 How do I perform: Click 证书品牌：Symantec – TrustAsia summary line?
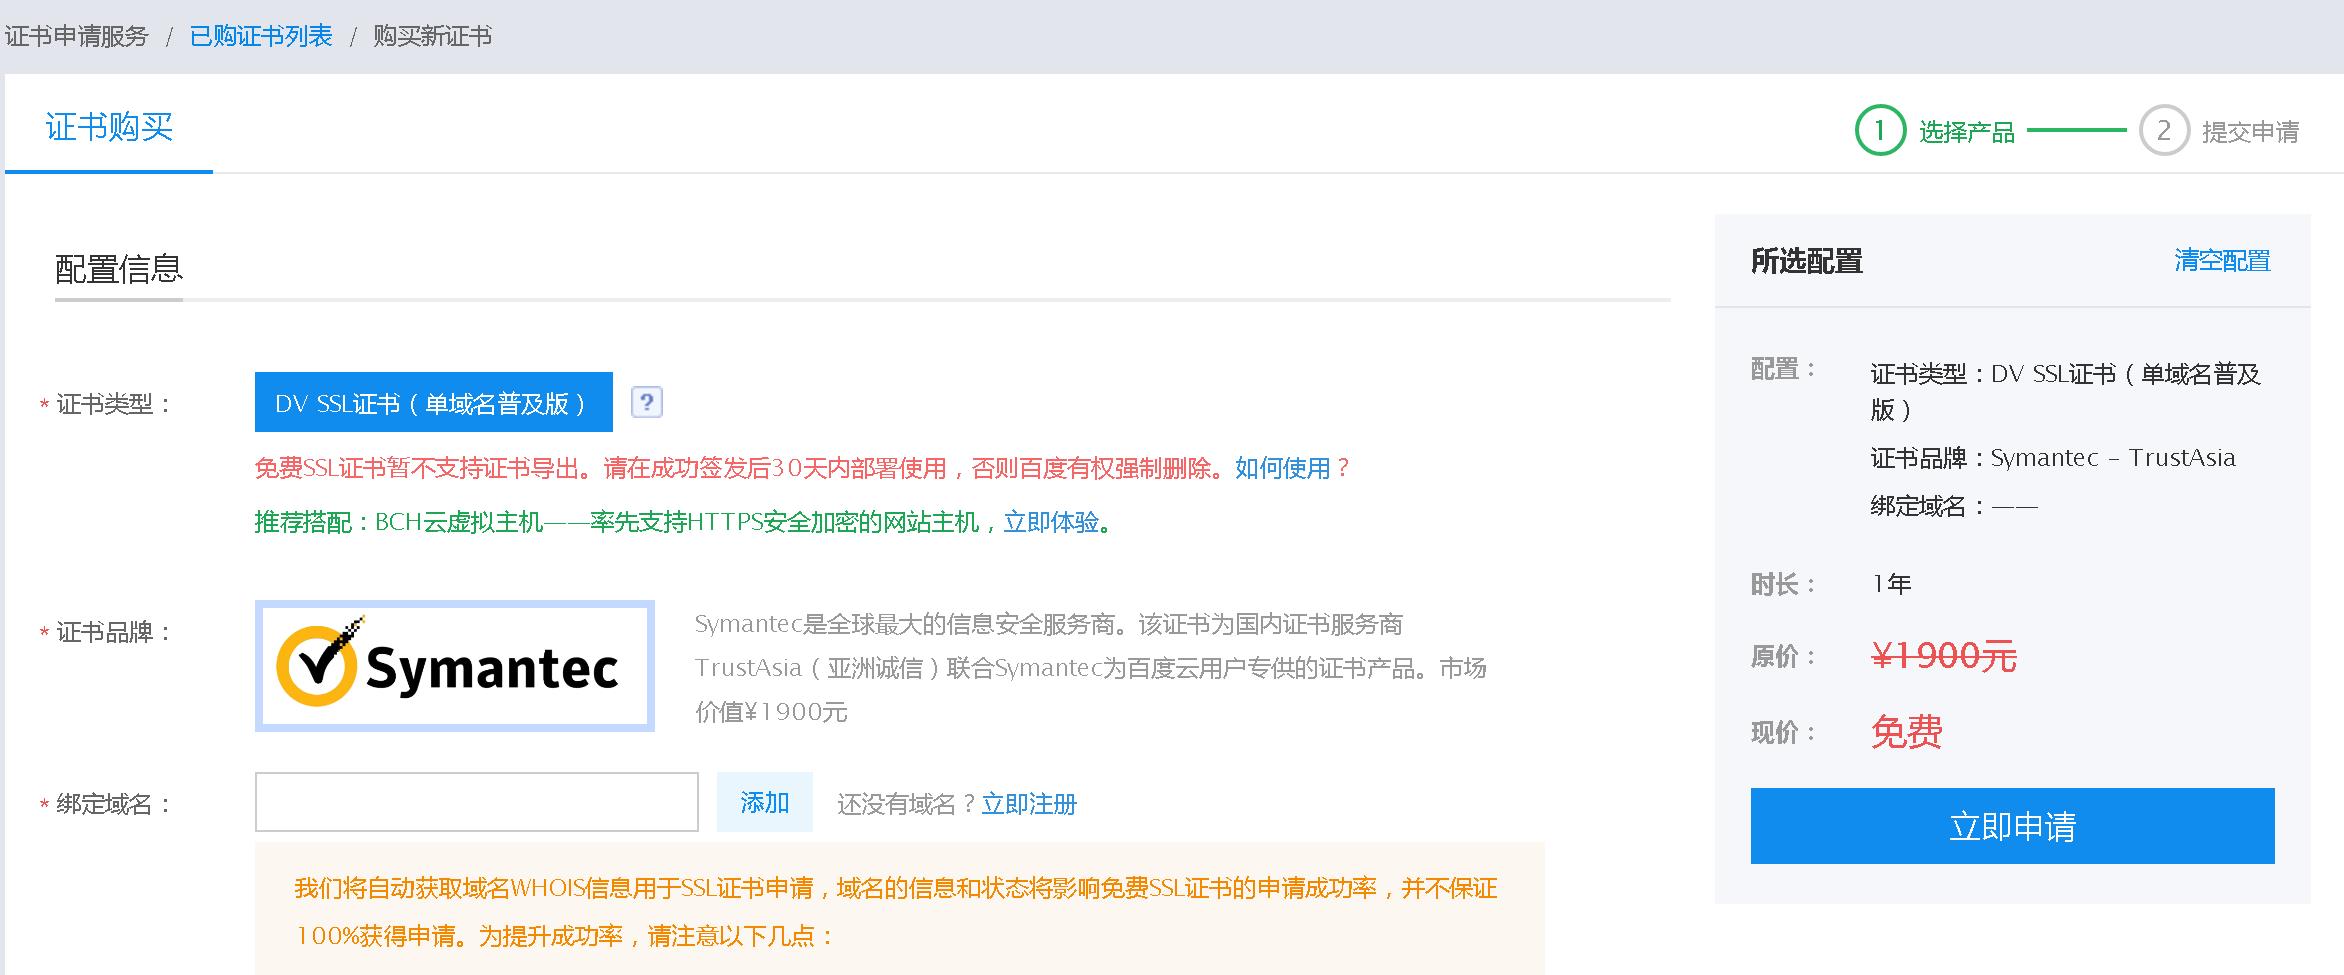2053,458
